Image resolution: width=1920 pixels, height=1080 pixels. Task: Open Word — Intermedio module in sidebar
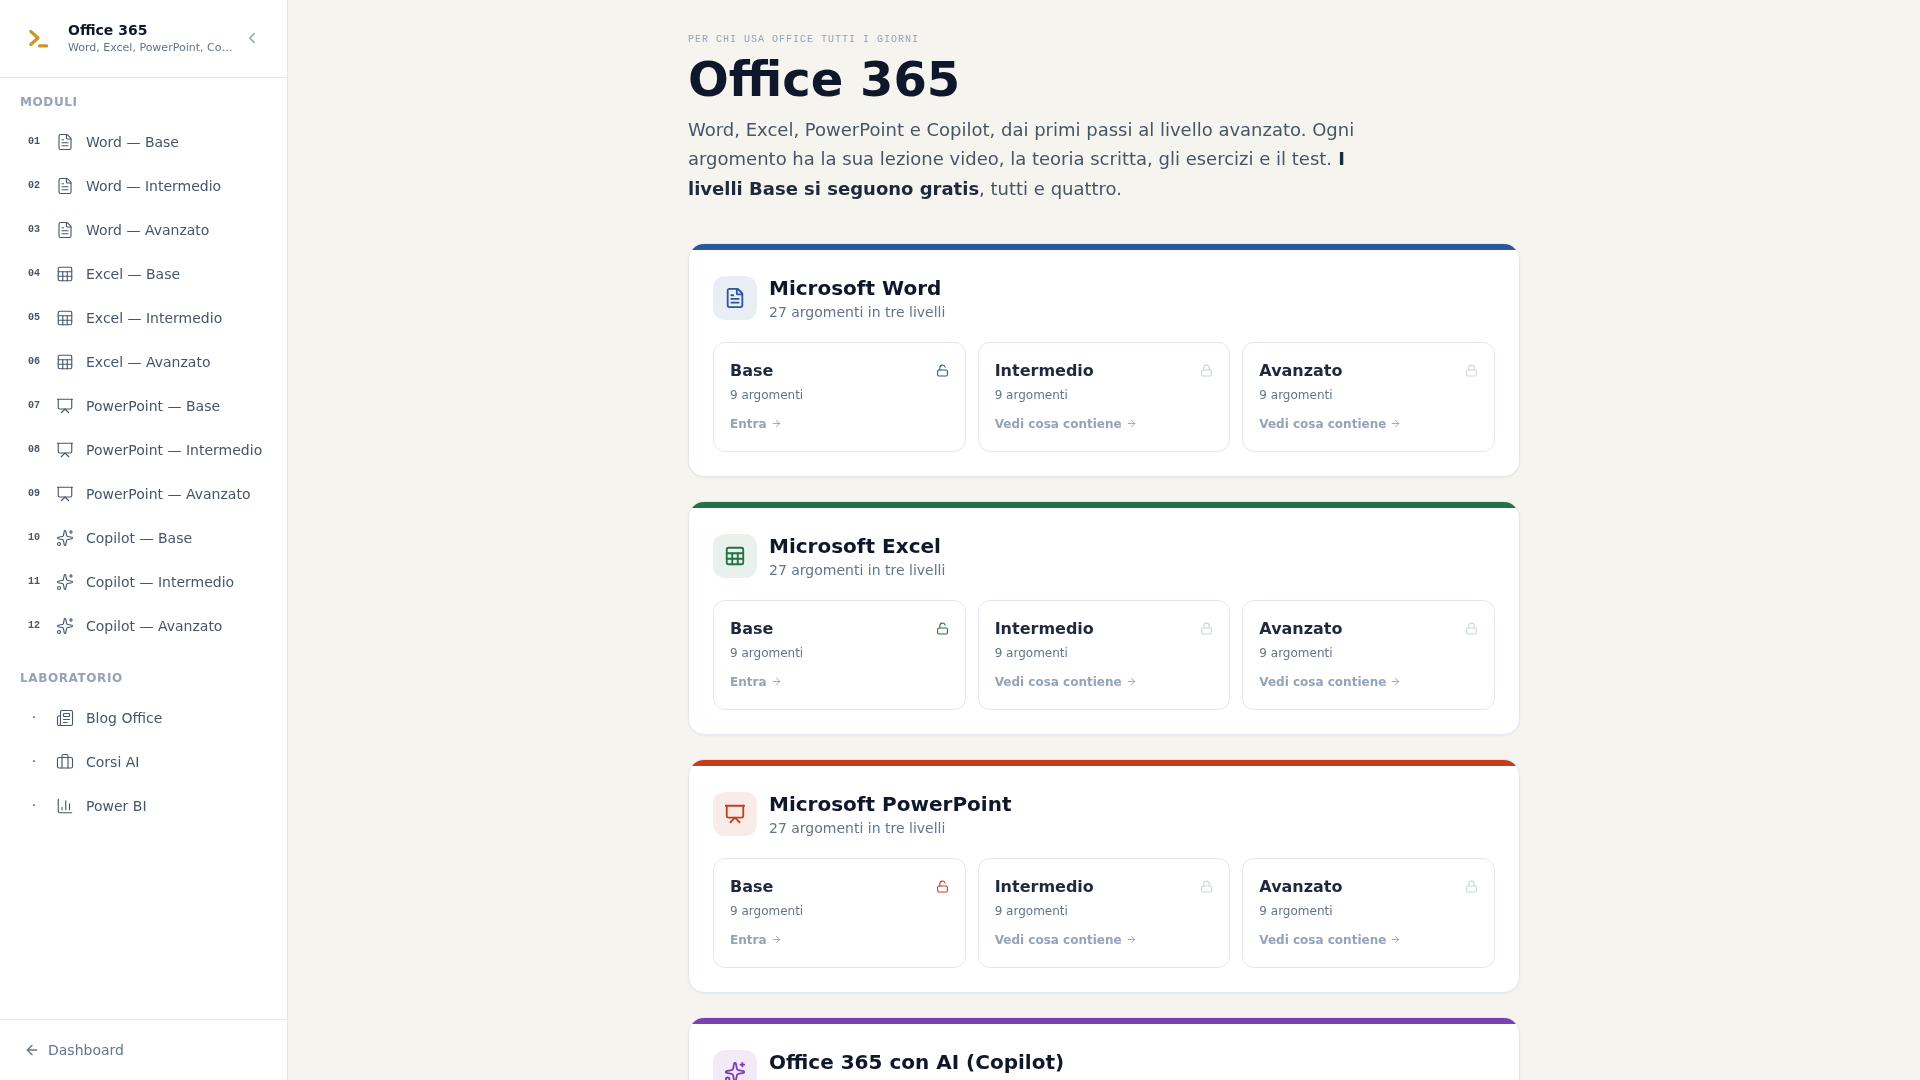click(x=143, y=186)
